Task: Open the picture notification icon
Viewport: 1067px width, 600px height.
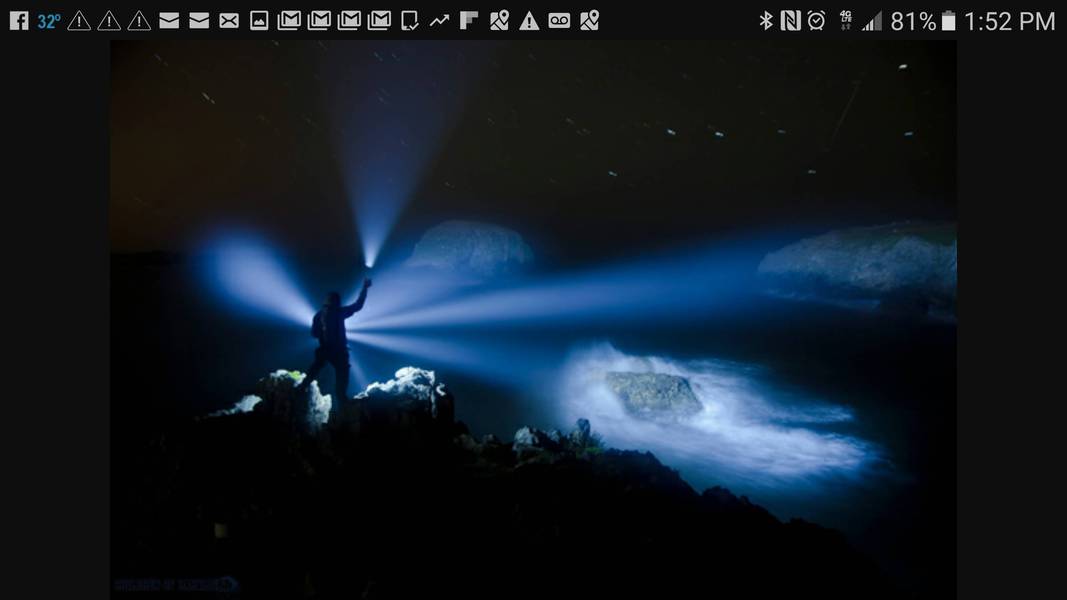Action: [259, 20]
